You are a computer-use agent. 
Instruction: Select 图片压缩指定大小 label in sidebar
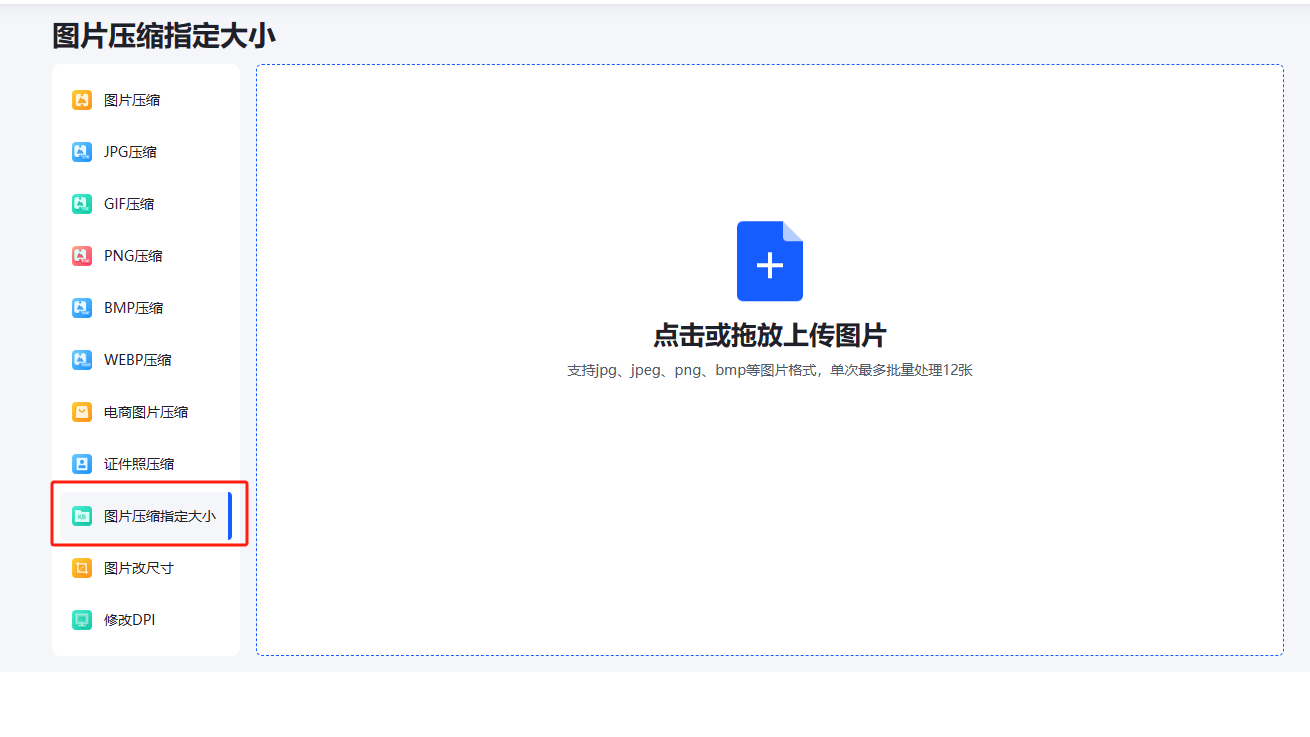[160, 516]
